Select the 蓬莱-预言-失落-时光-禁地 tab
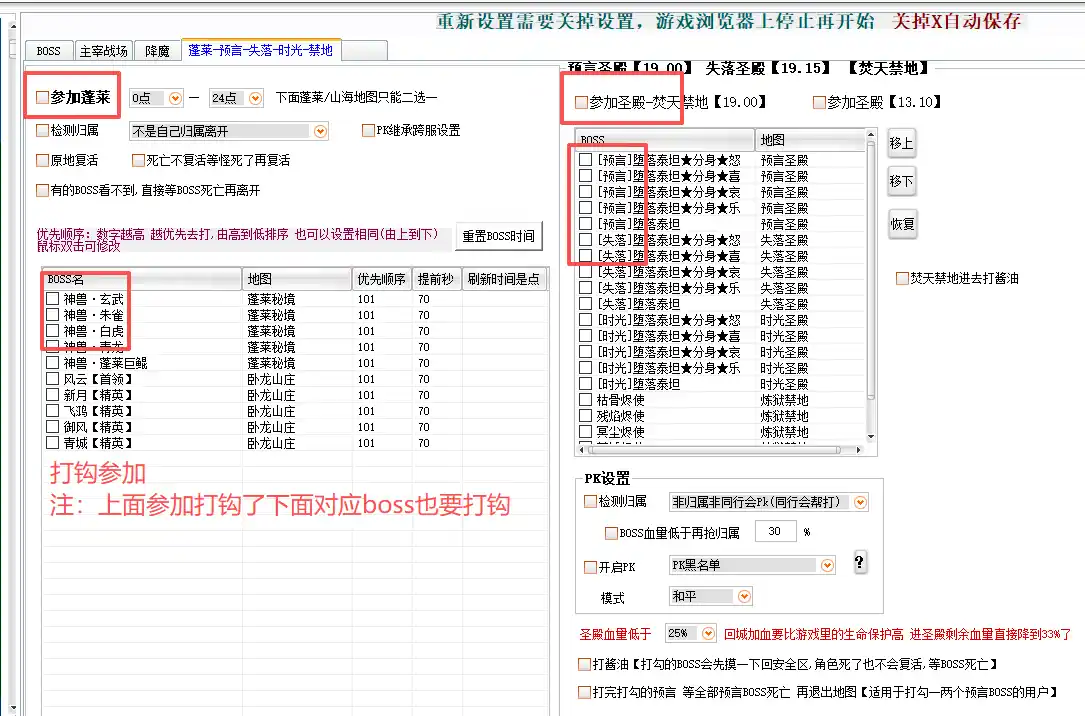This screenshot has width=1085, height=716. [x=260, y=50]
